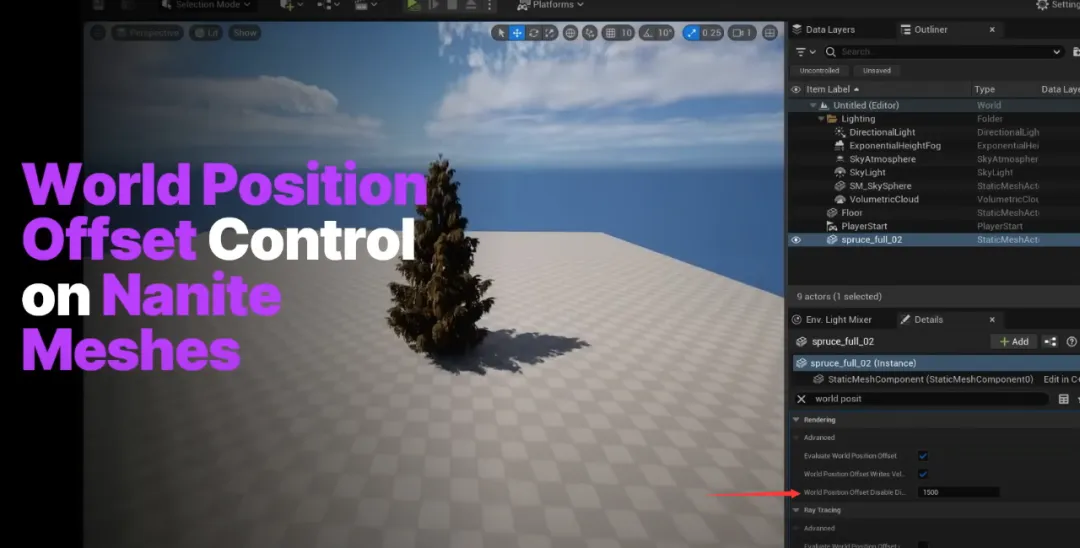
Task: Select the arrow select-objects tool in viewport
Action: pos(501,32)
